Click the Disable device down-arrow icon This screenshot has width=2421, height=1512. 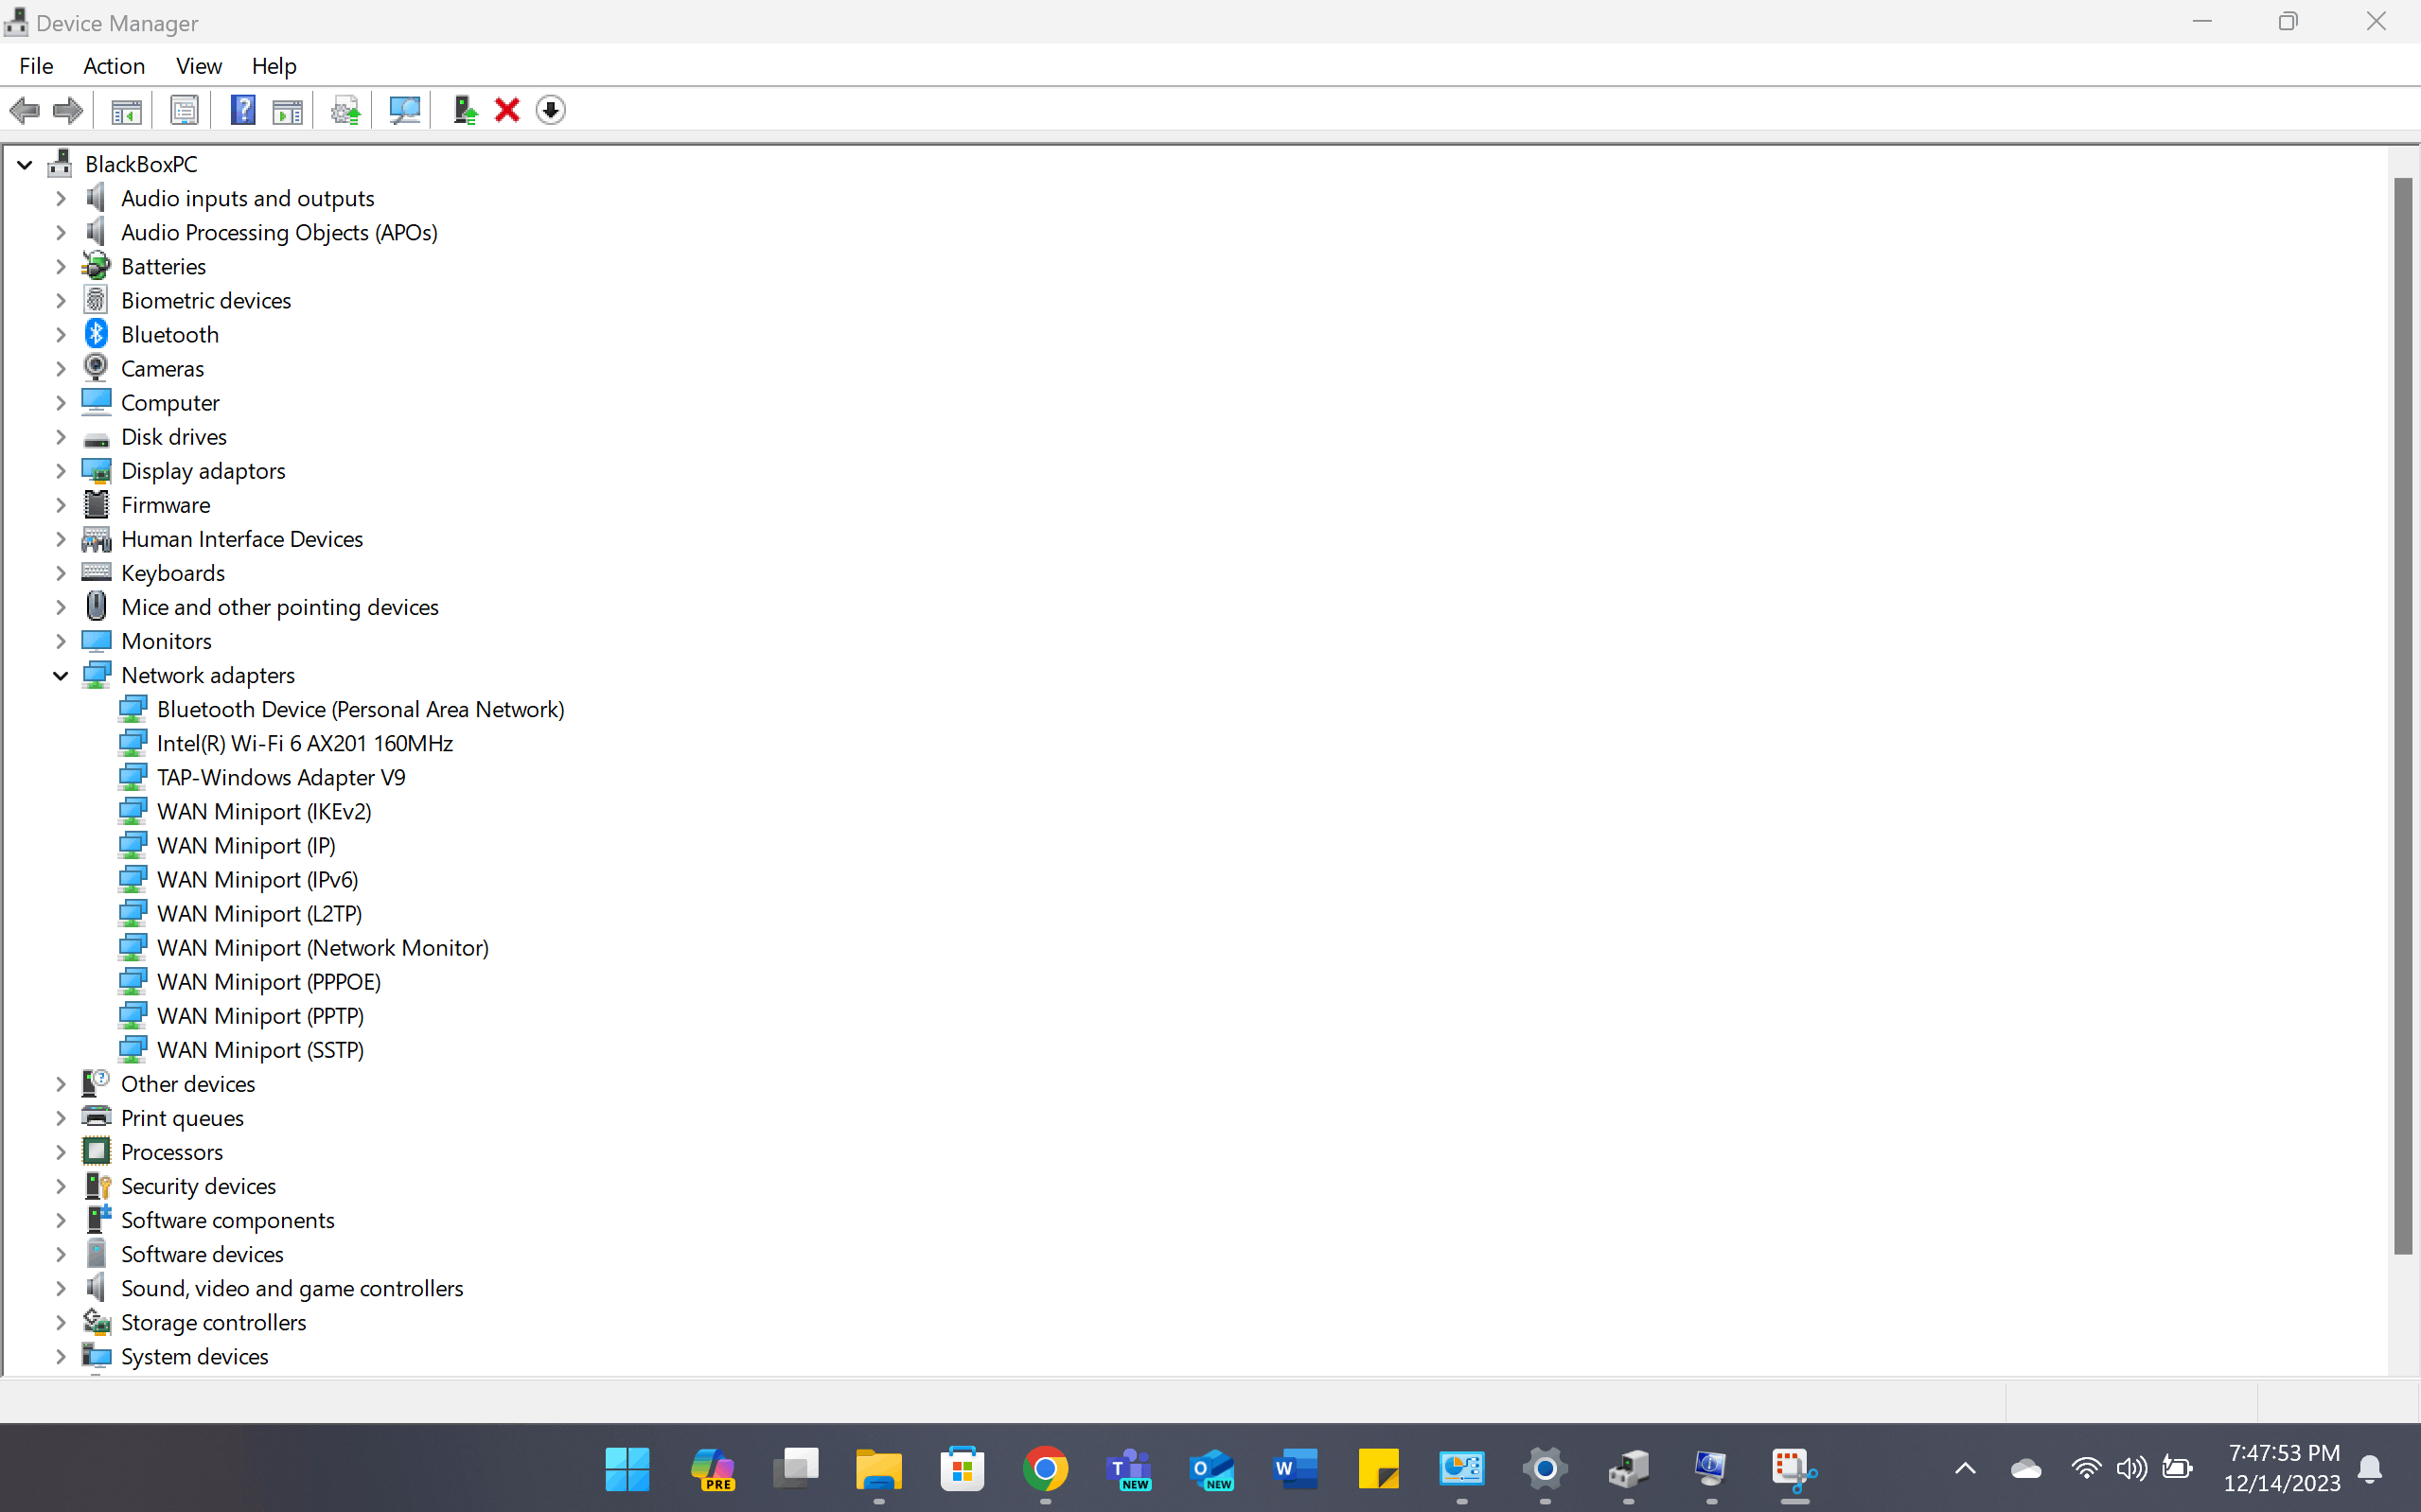[x=550, y=110]
